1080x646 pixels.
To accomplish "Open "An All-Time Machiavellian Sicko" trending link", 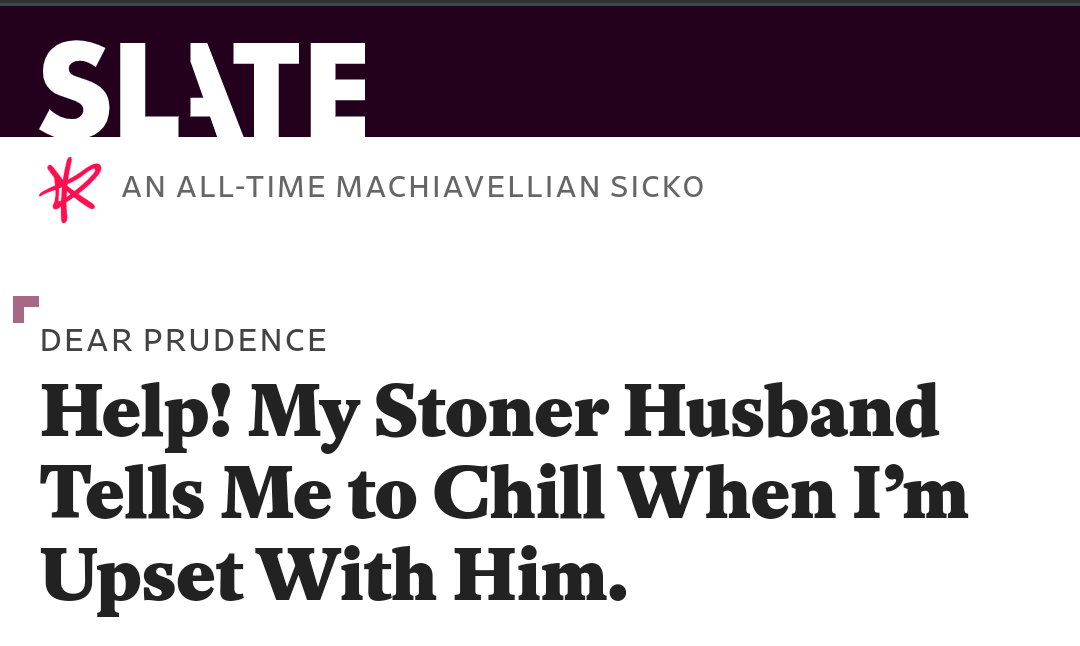I will [x=412, y=187].
